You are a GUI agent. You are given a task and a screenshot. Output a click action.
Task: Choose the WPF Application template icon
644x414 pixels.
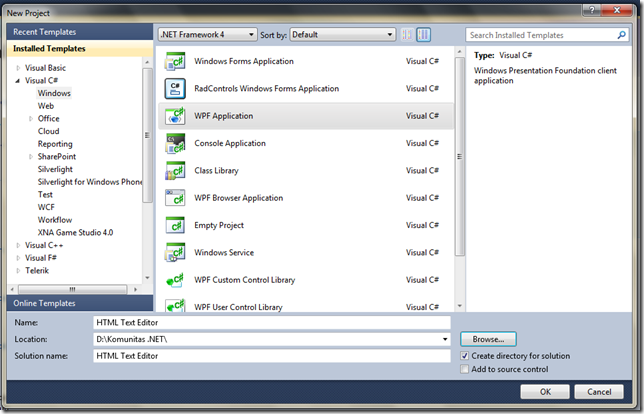pyautogui.click(x=175, y=116)
